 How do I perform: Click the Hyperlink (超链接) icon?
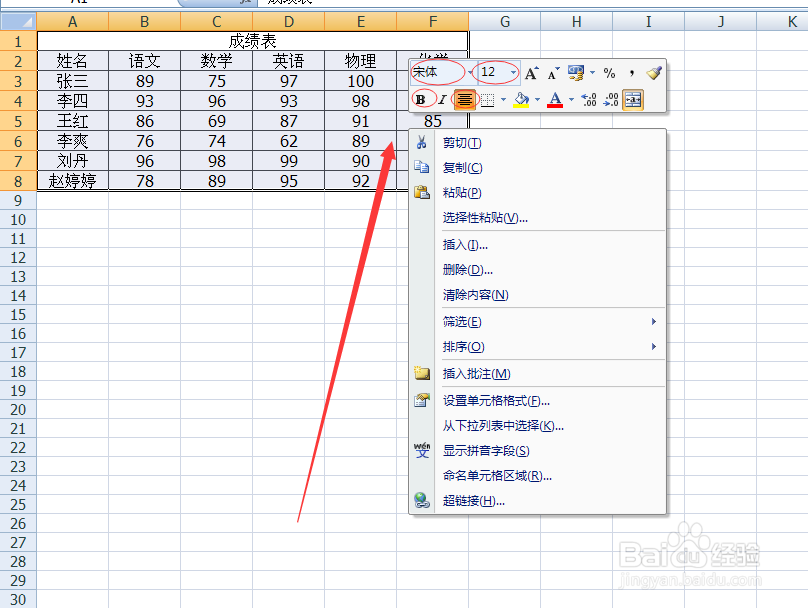(421, 502)
